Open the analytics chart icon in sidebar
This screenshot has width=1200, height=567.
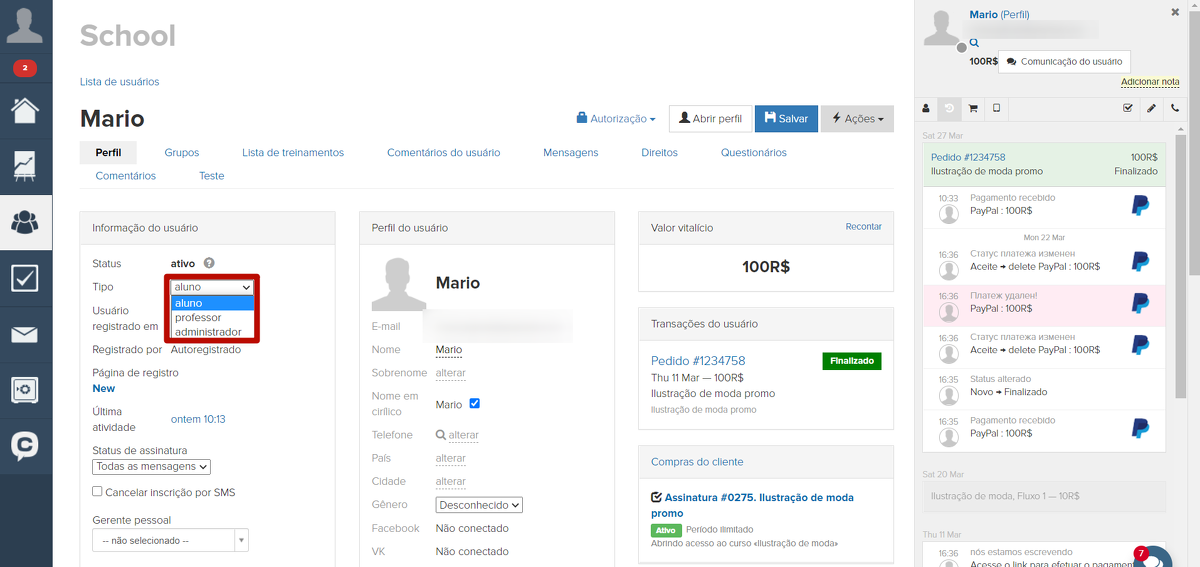[x=25, y=165]
